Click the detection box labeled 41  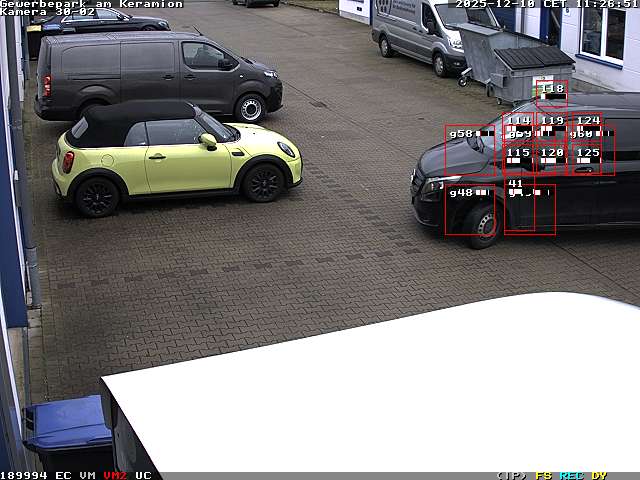(529, 209)
